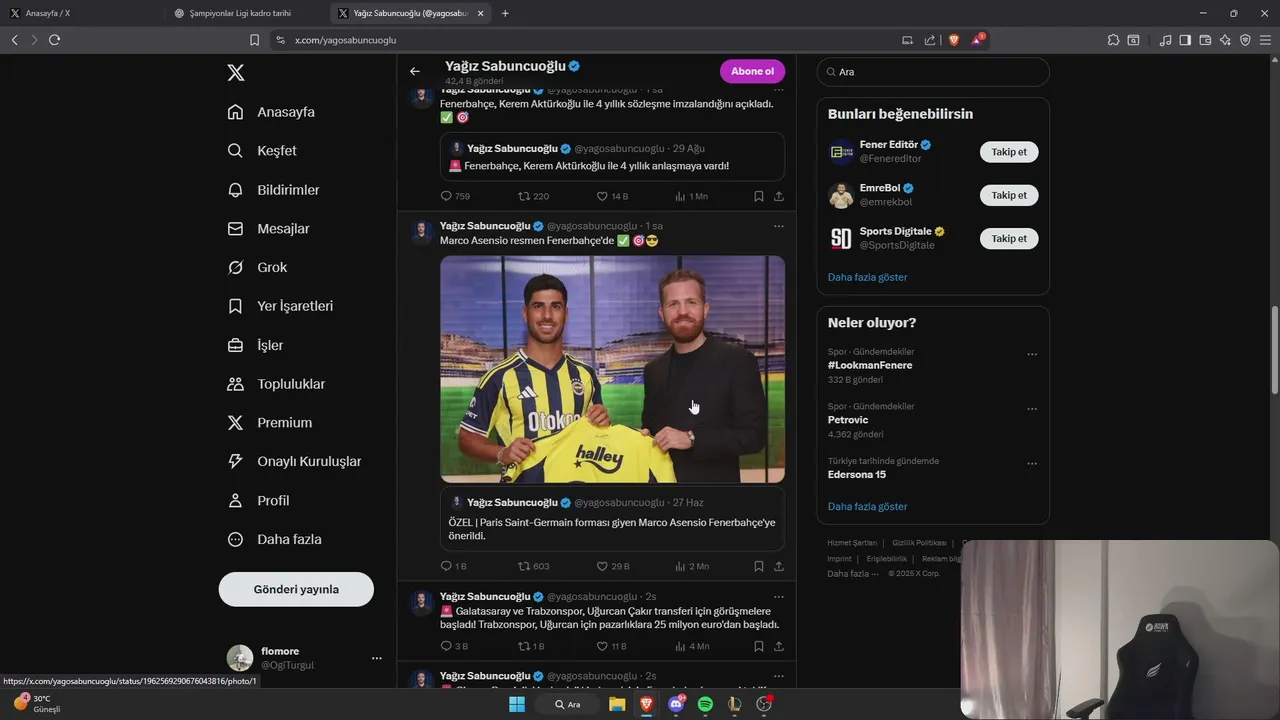Click the Abone ol button
Image resolution: width=1280 pixels, height=720 pixels.
752,71
